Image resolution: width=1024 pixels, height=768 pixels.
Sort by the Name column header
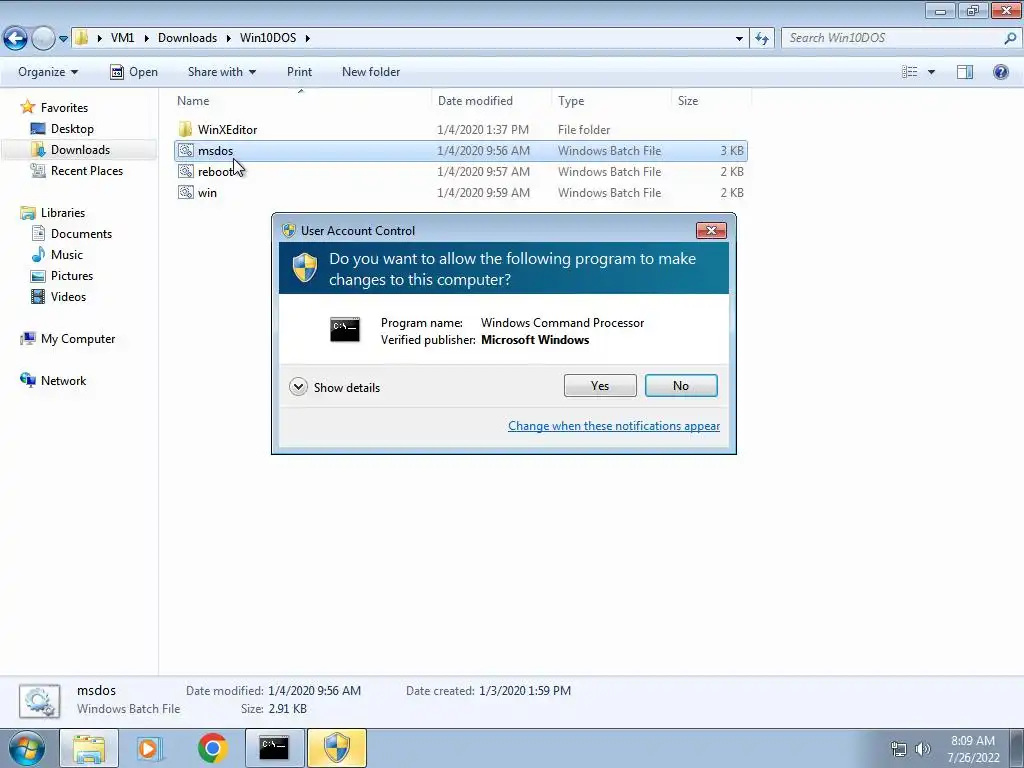tap(302, 101)
